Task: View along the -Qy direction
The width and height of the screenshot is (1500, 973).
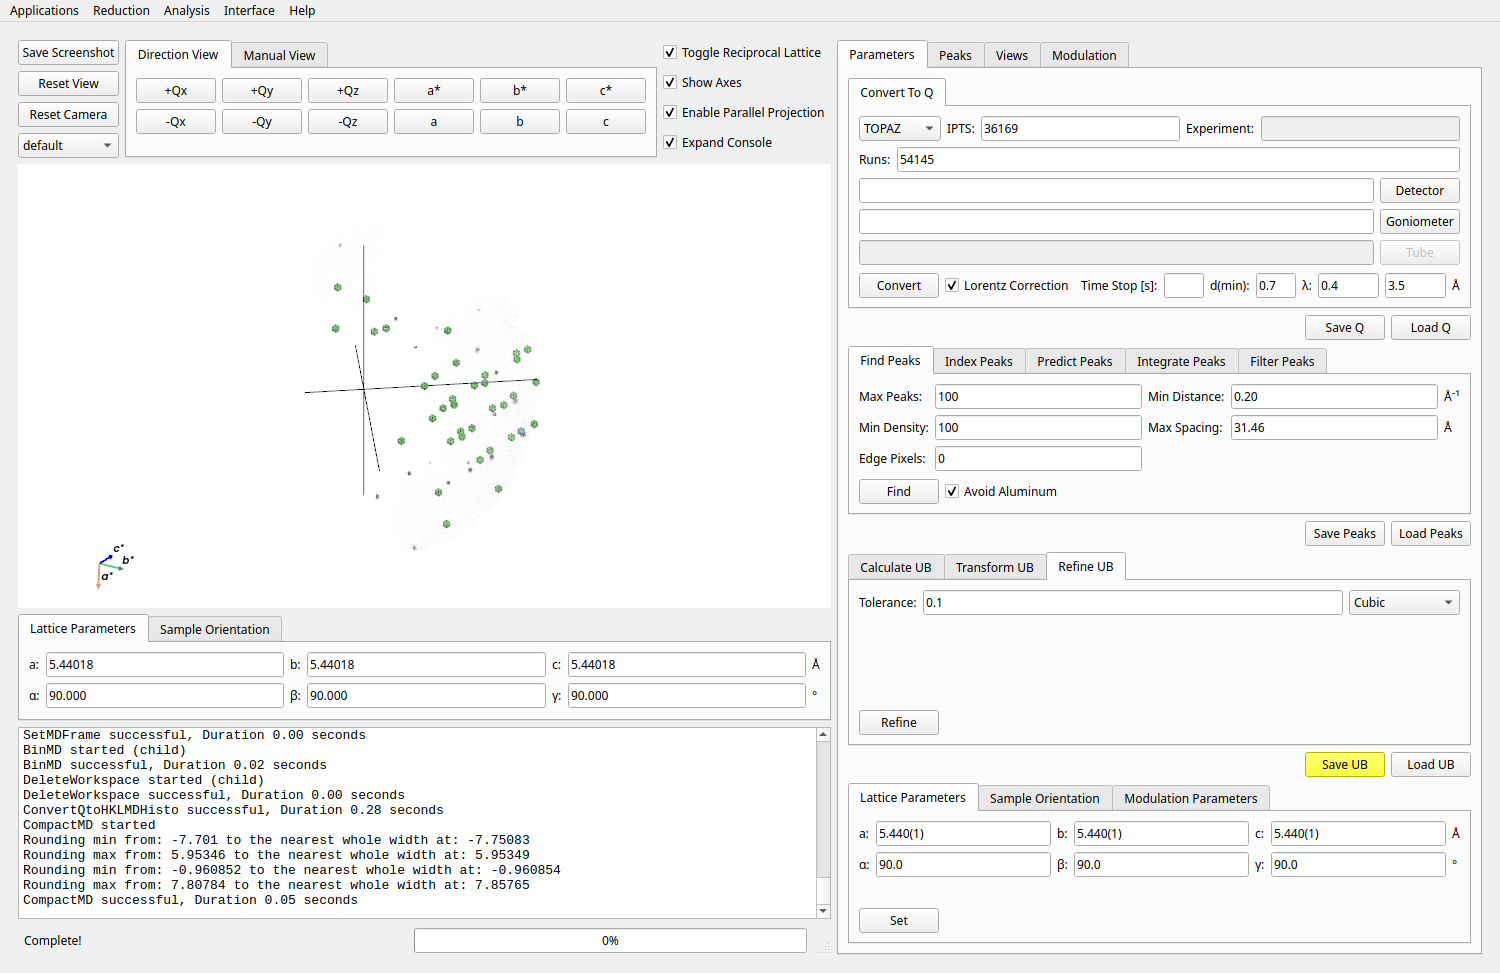Action: 262,121
